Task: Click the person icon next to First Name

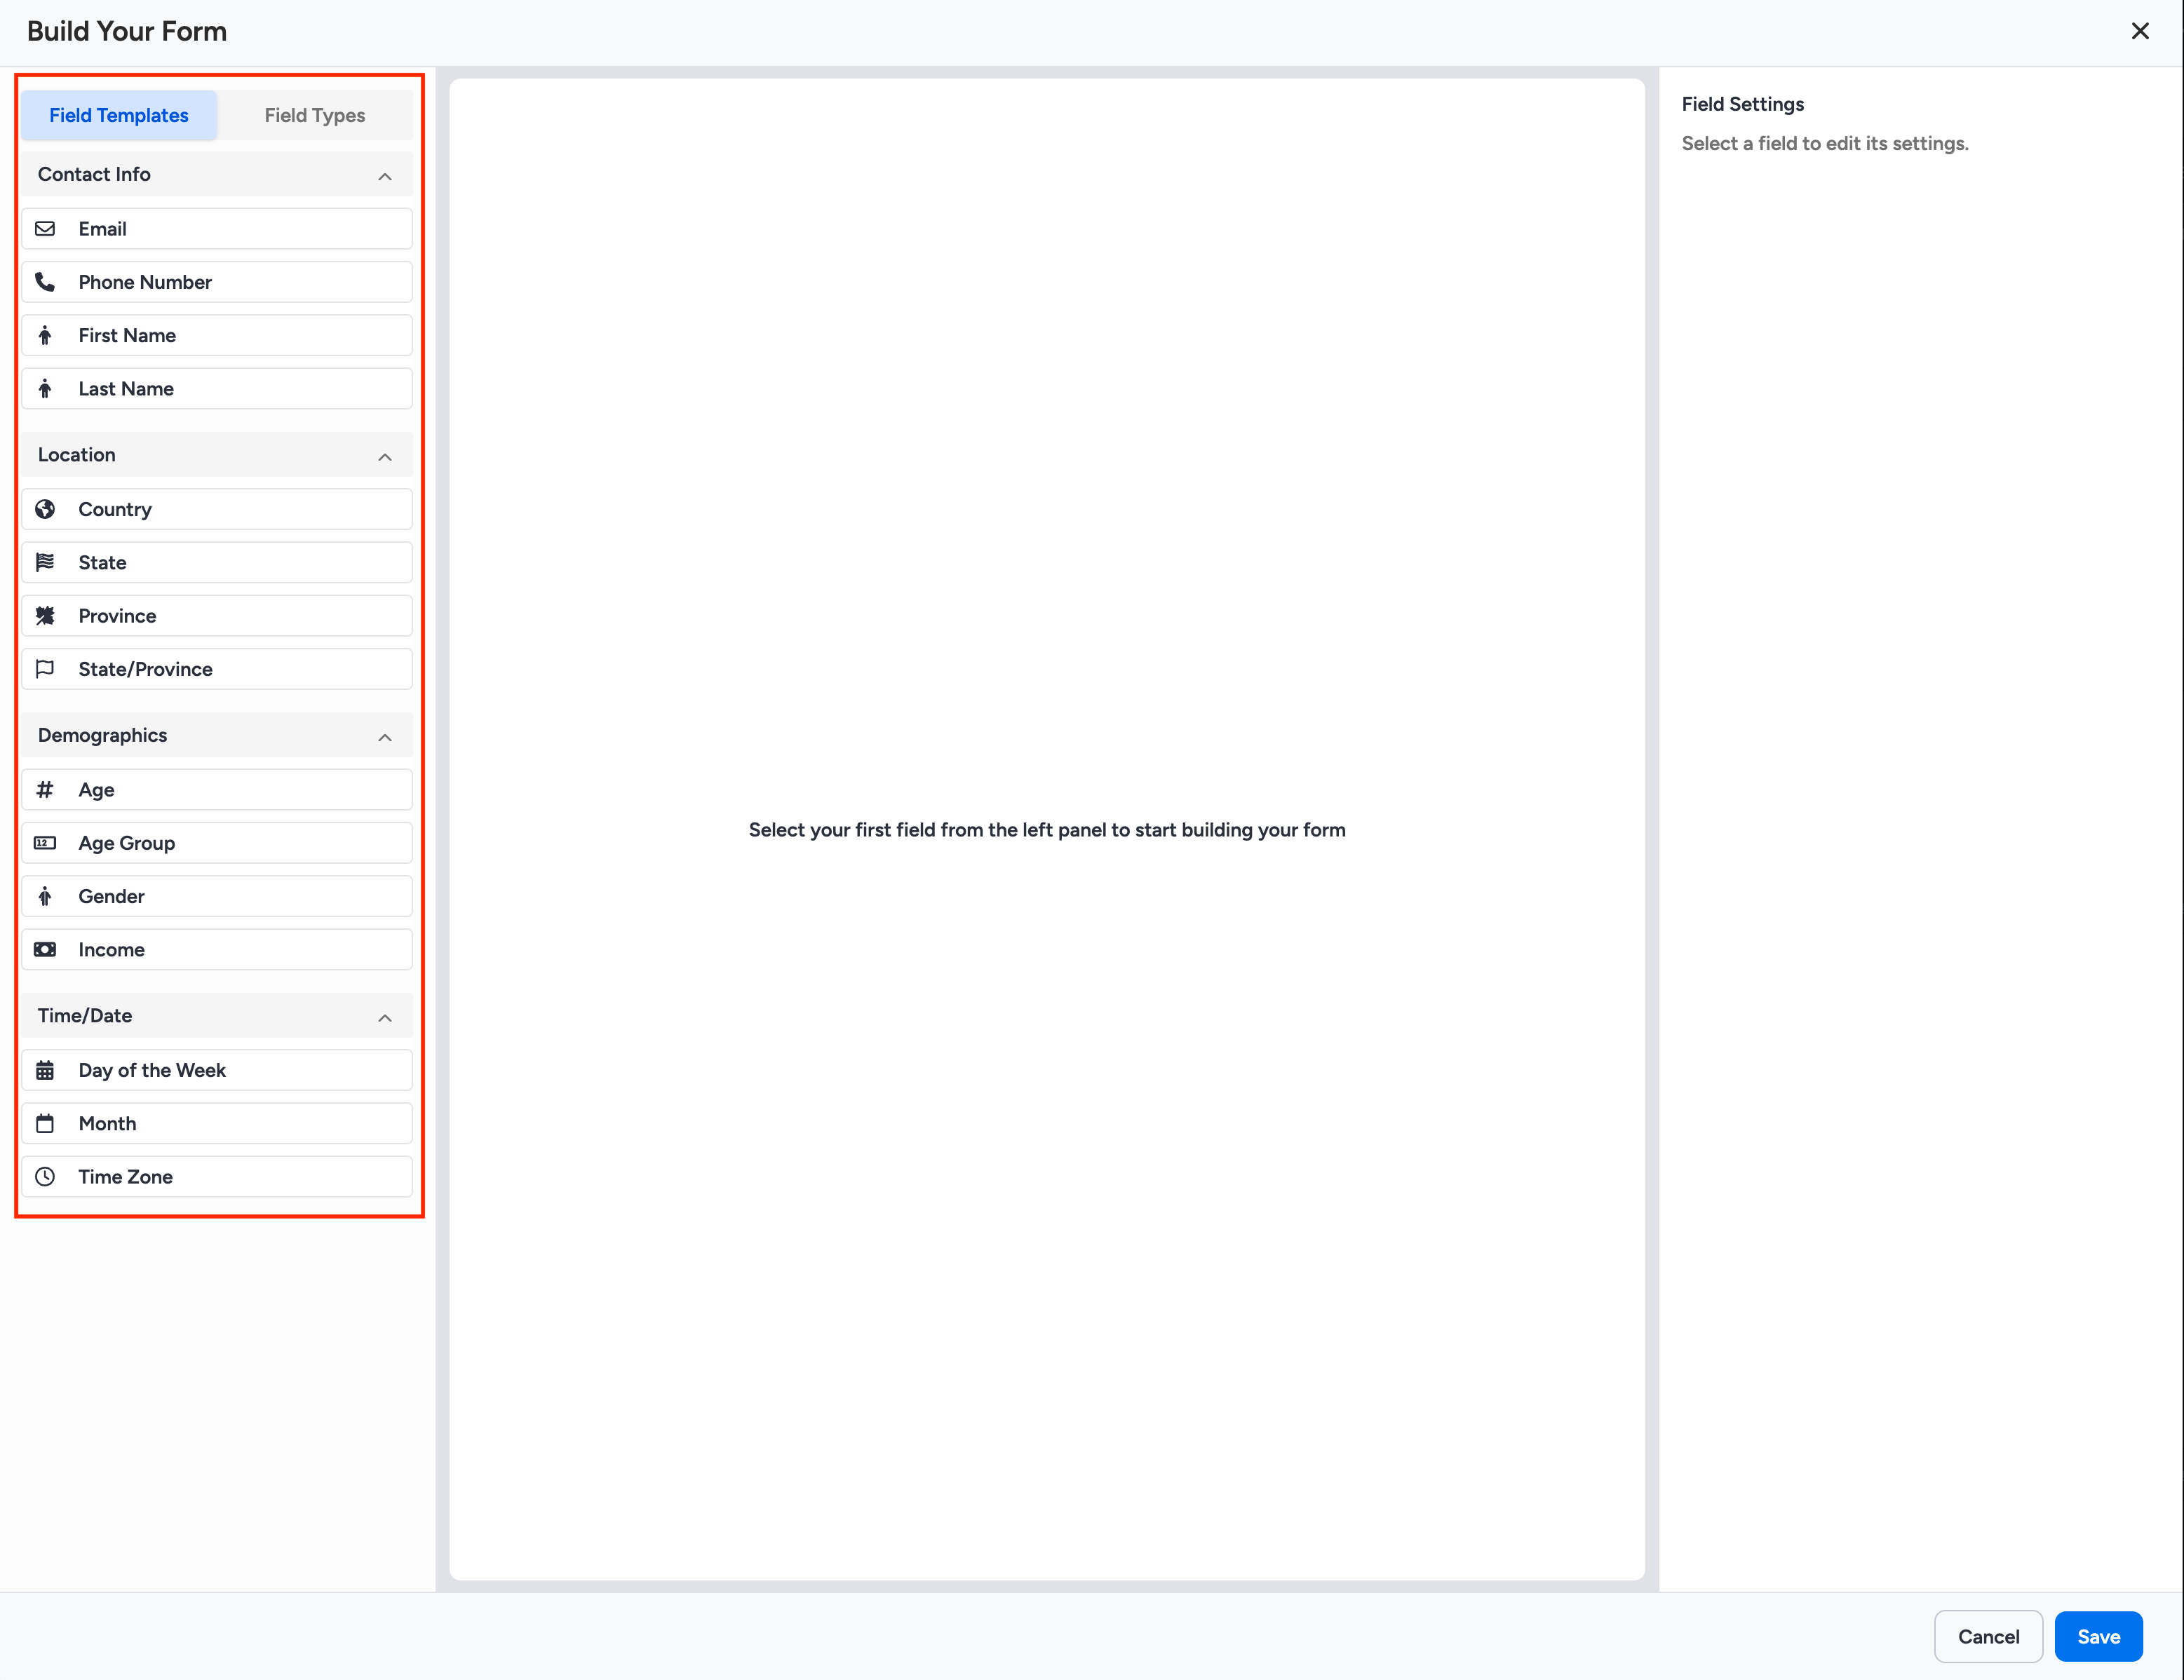Action: (x=45, y=335)
